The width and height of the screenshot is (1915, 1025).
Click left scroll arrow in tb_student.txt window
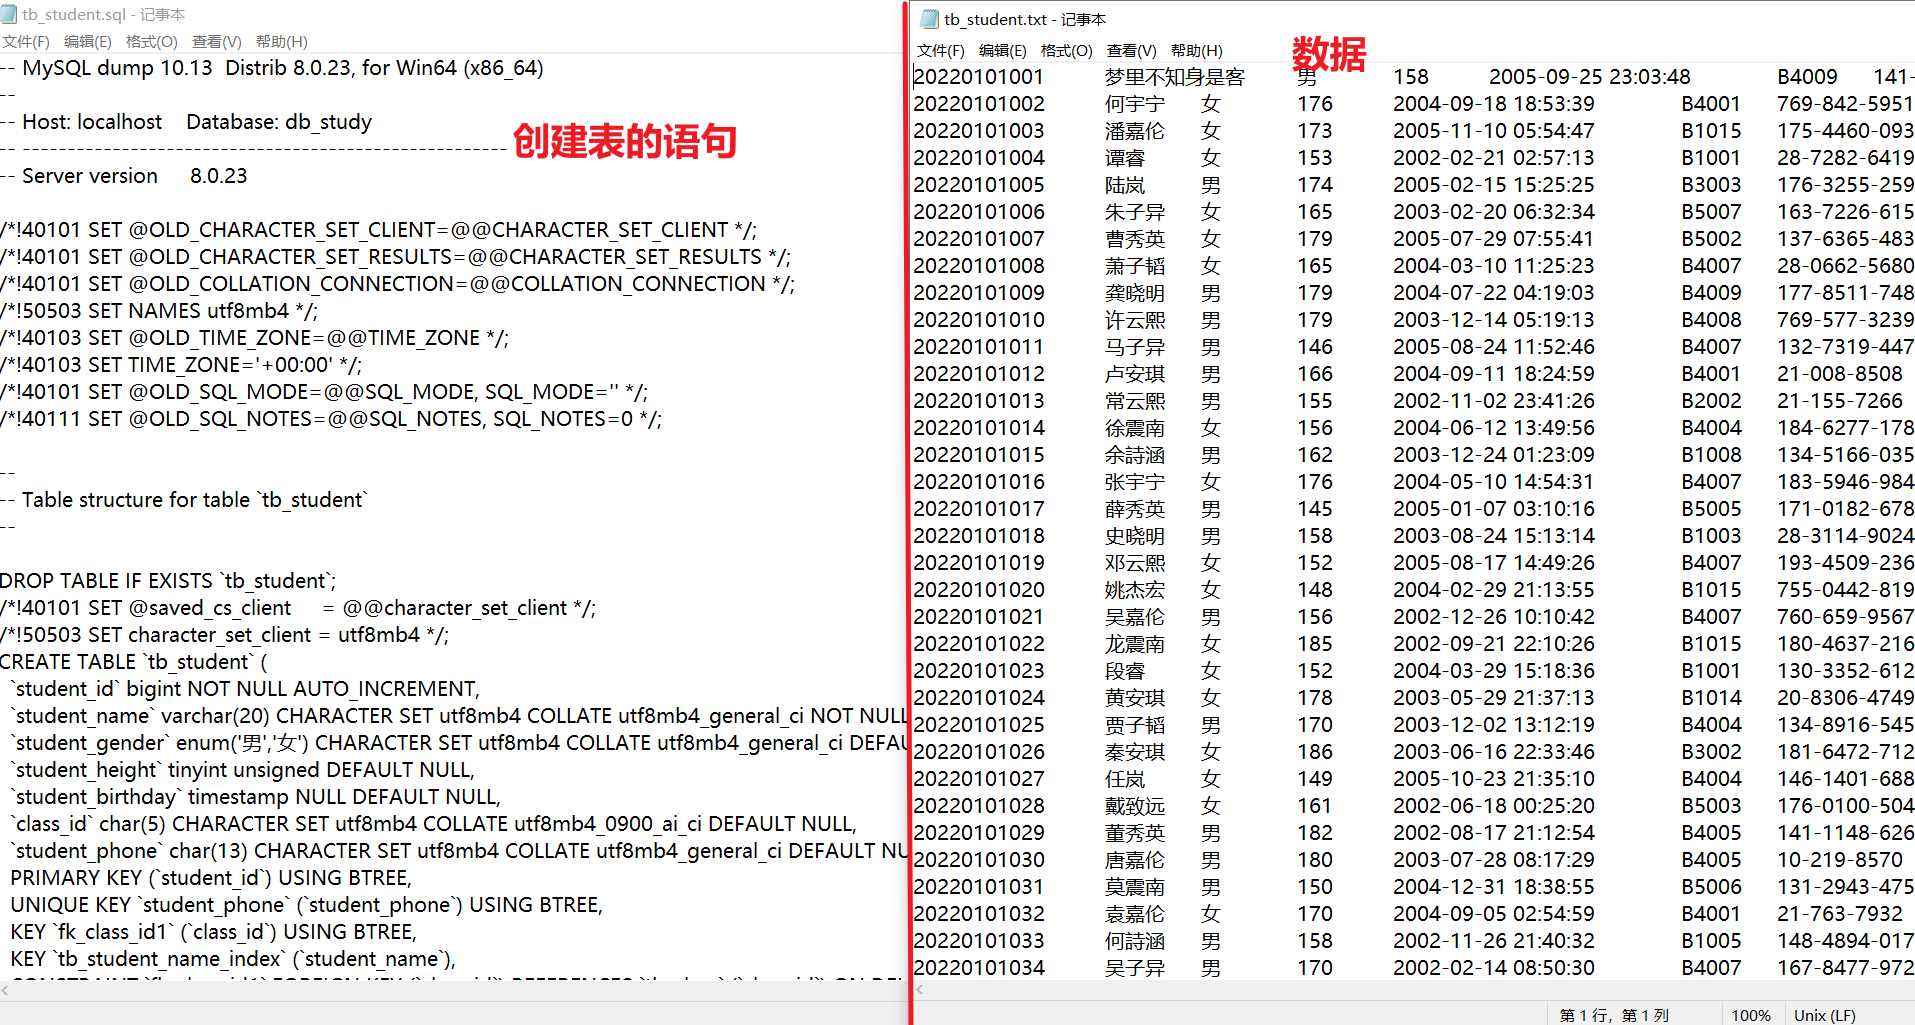coord(920,989)
